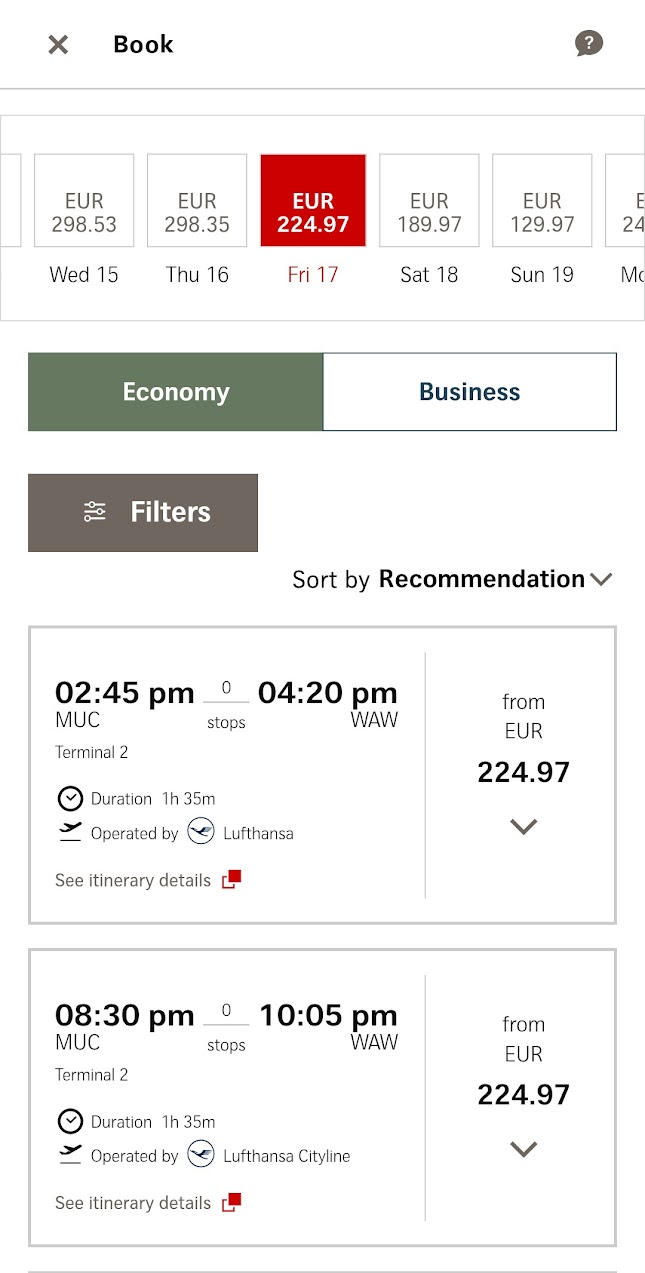Close the Book screen
The image size is (645, 1273).
(57, 44)
